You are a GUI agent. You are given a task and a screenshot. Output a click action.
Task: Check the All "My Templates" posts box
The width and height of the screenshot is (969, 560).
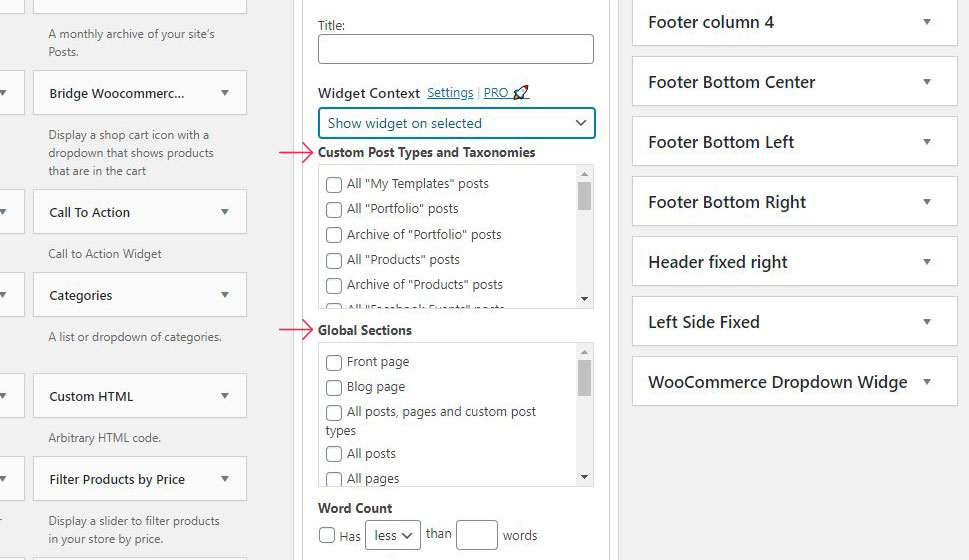(334, 184)
